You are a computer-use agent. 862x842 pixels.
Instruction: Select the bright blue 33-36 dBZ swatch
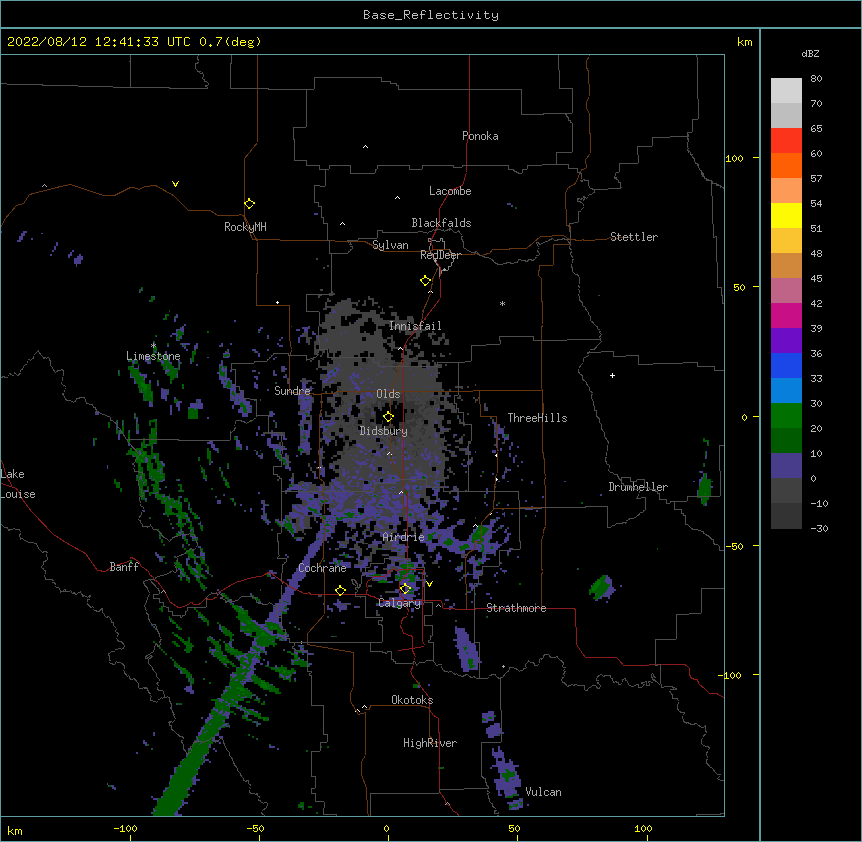click(x=786, y=365)
